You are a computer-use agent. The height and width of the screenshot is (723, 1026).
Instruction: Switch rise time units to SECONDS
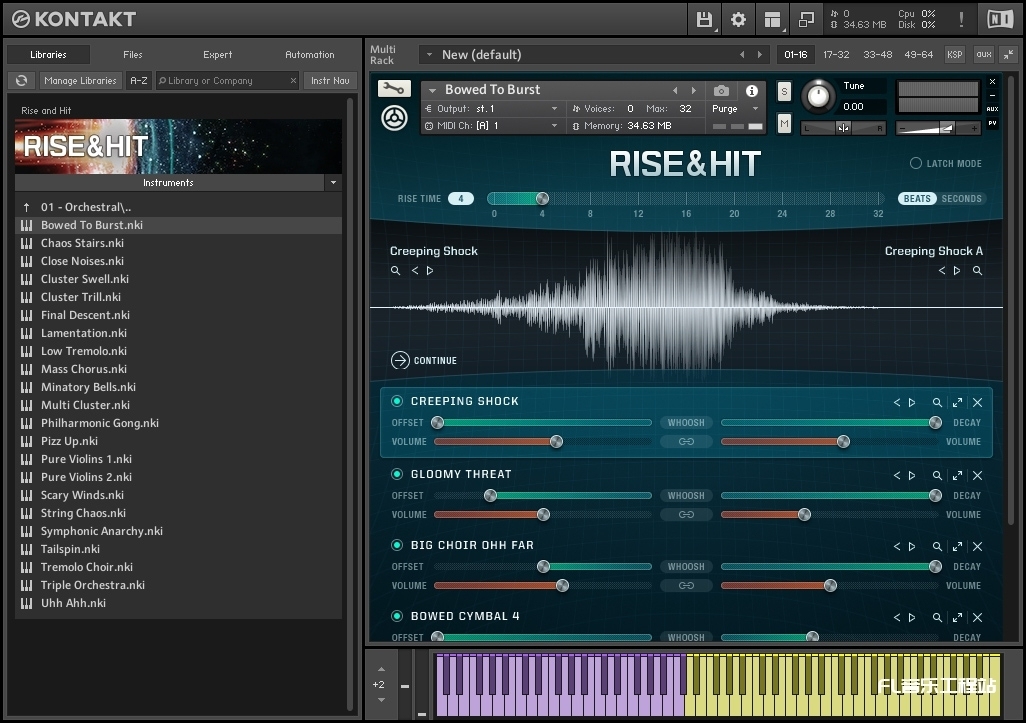point(961,198)
